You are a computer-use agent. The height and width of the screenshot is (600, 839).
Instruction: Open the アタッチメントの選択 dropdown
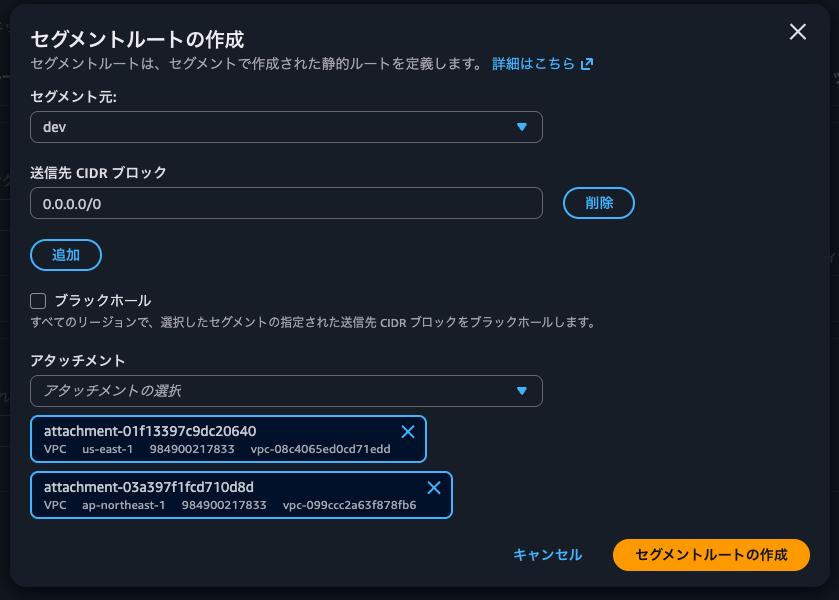(x=285, y=391)
